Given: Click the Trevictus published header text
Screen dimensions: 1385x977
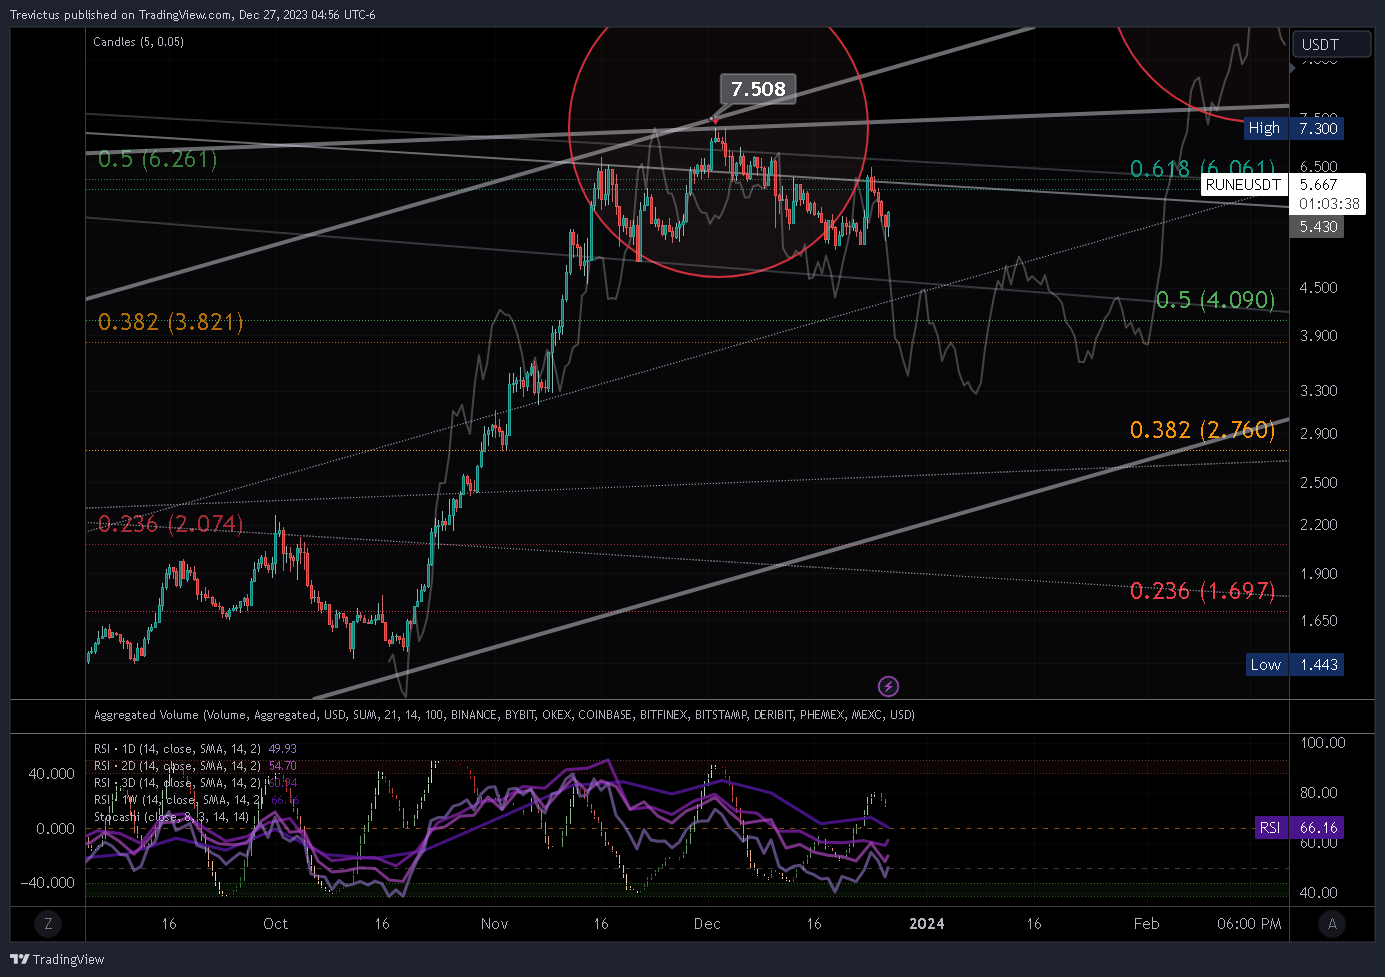Looking at the screenshot, I should [x=192, y=15].
